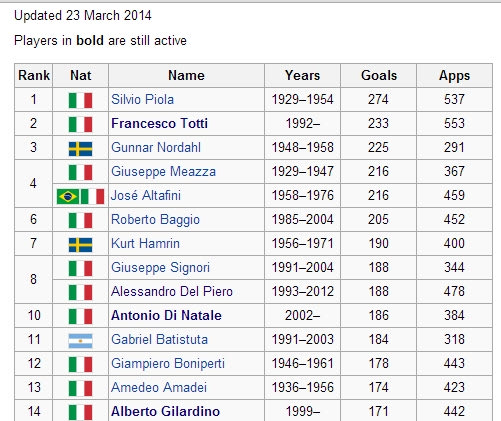Screen dimensions: 501x421
Task: Click the Italian flag beside Antonio Di Natale
Action: pos(80,316)
